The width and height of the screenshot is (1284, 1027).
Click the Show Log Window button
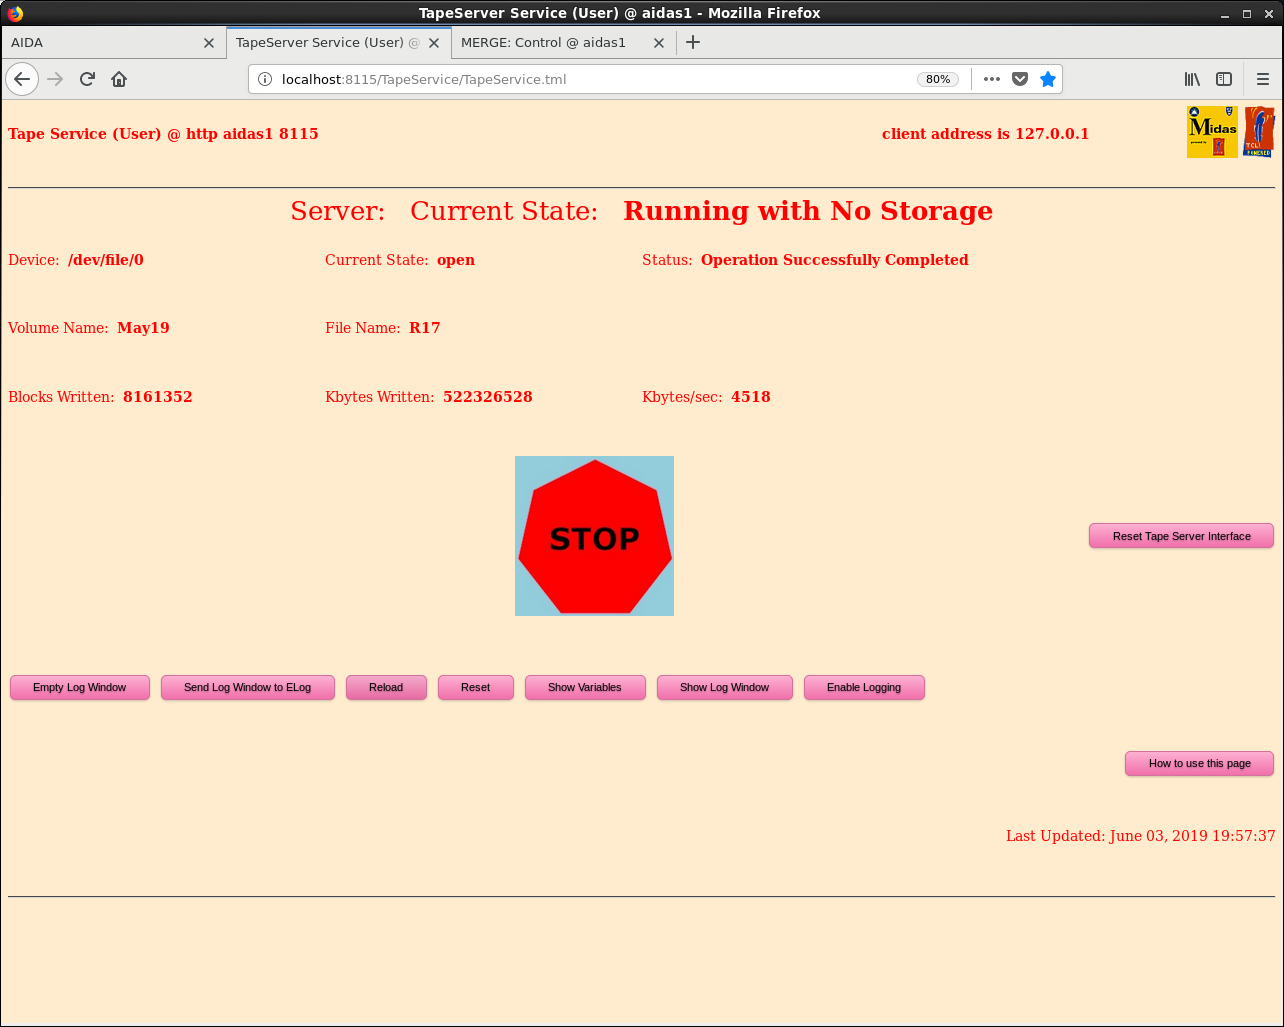point(724,688)
